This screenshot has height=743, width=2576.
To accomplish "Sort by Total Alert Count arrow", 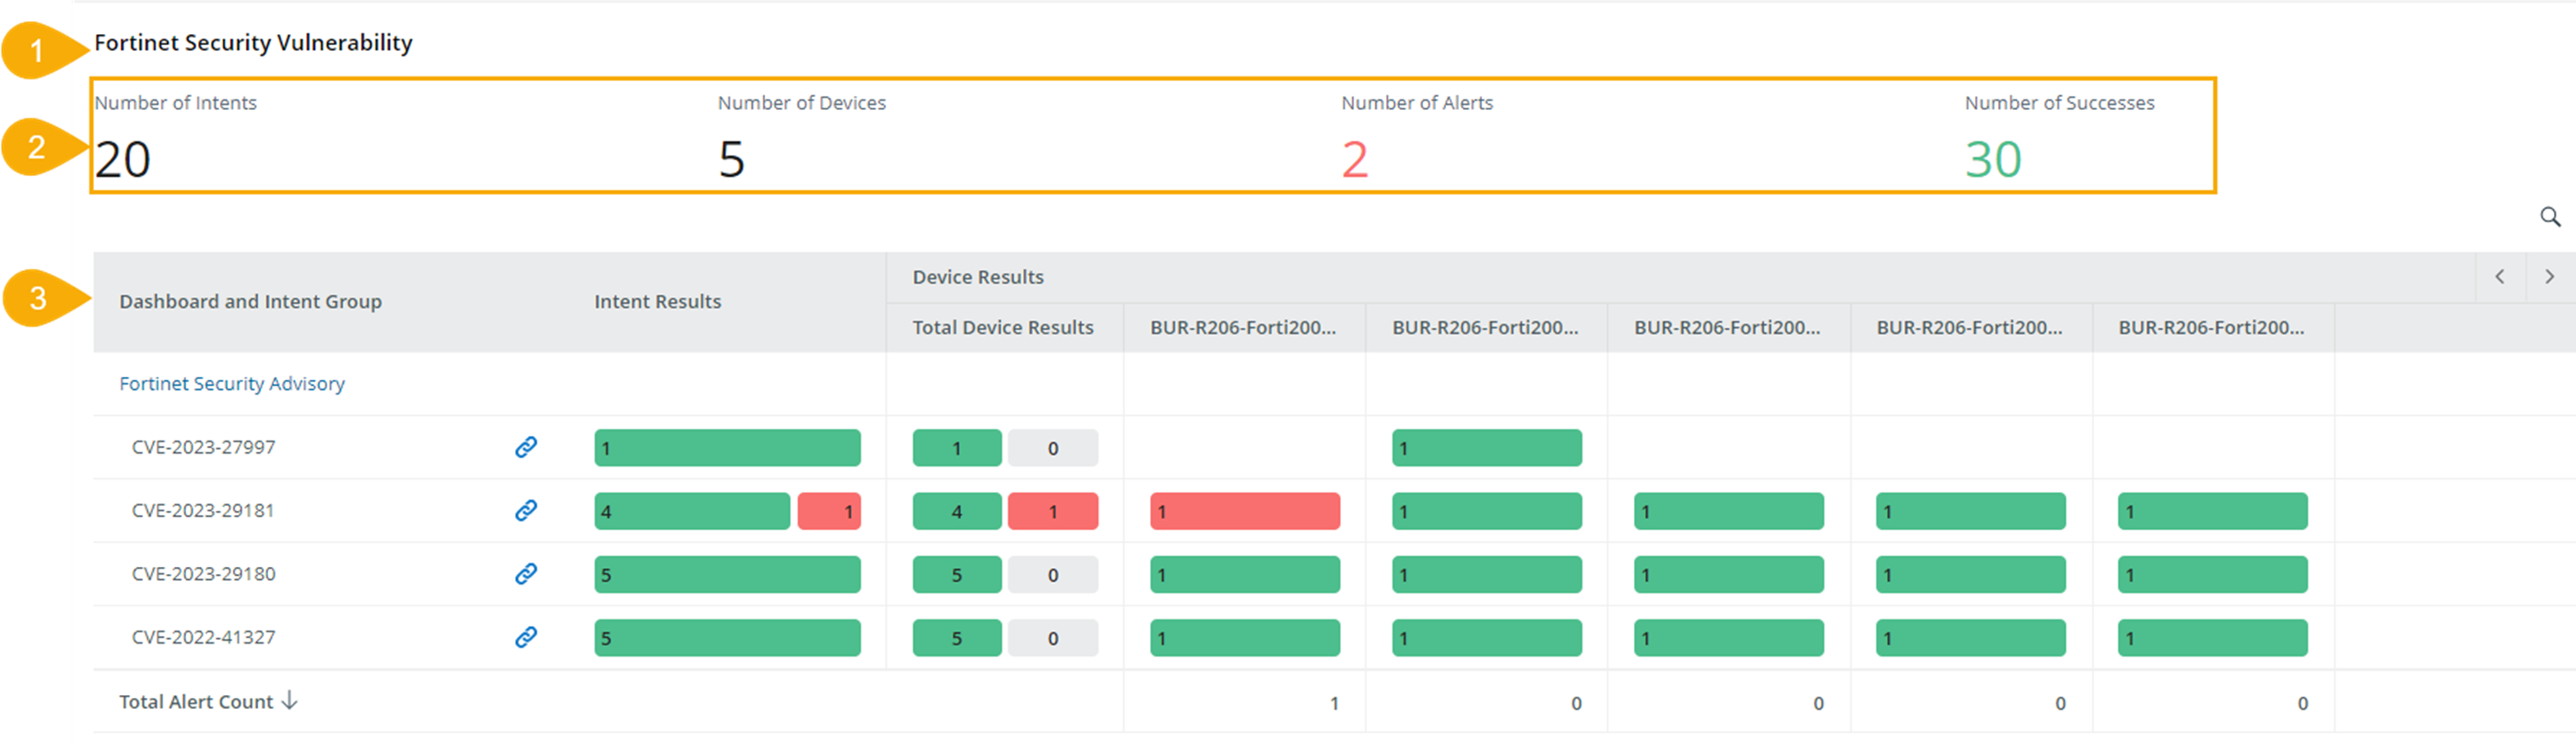I will click(x=289, y=701).
